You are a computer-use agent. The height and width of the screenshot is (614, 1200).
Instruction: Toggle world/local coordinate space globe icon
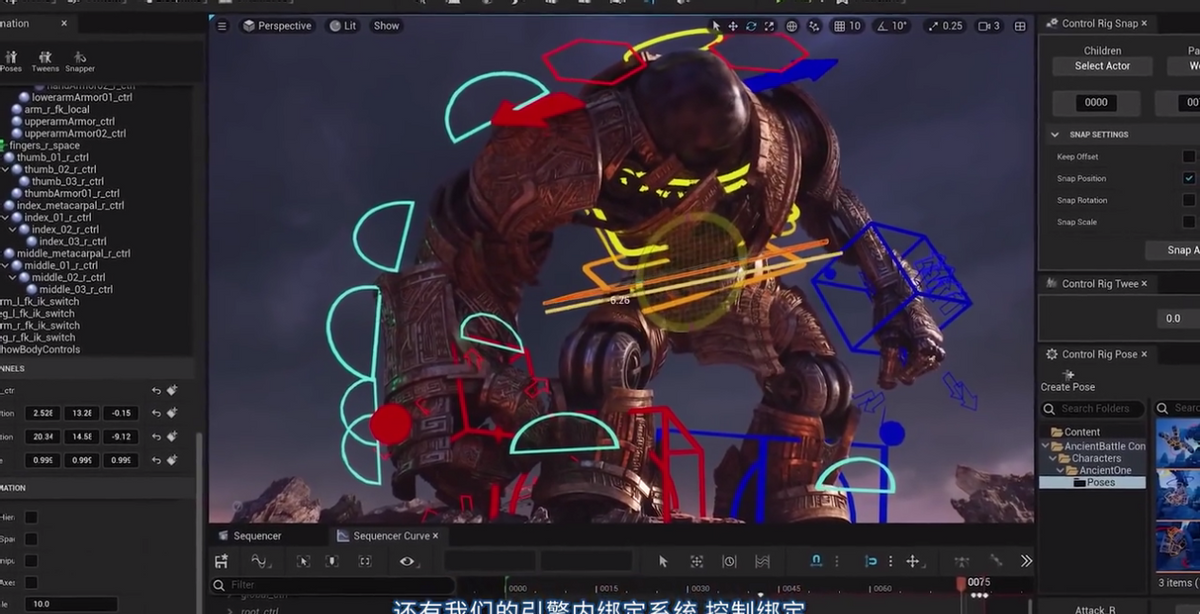tap(792, 26)
